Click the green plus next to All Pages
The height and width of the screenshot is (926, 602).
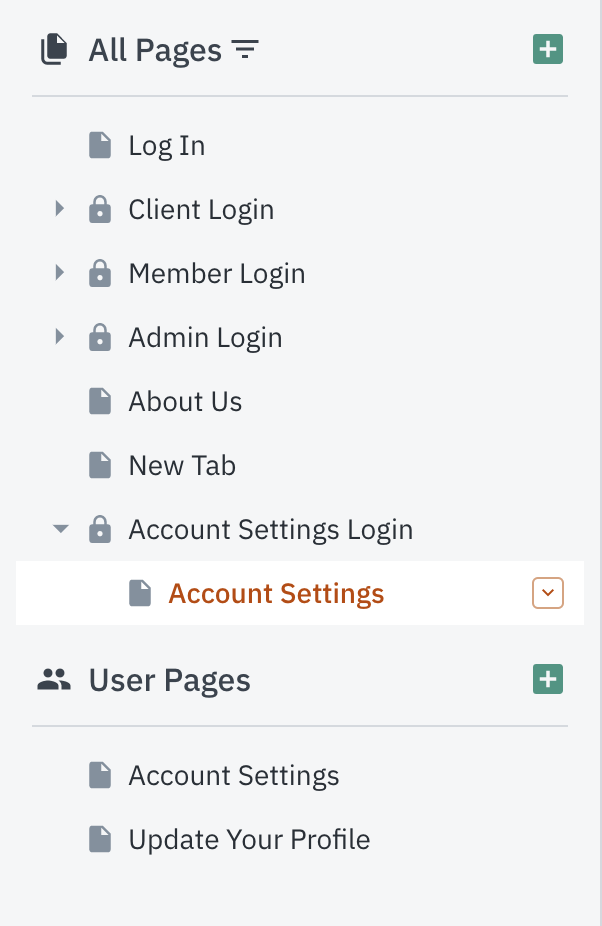[x=548, y=49]
